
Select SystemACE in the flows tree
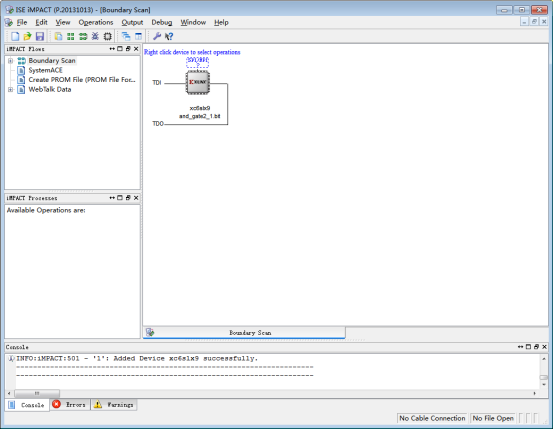(x=45, y=70)
